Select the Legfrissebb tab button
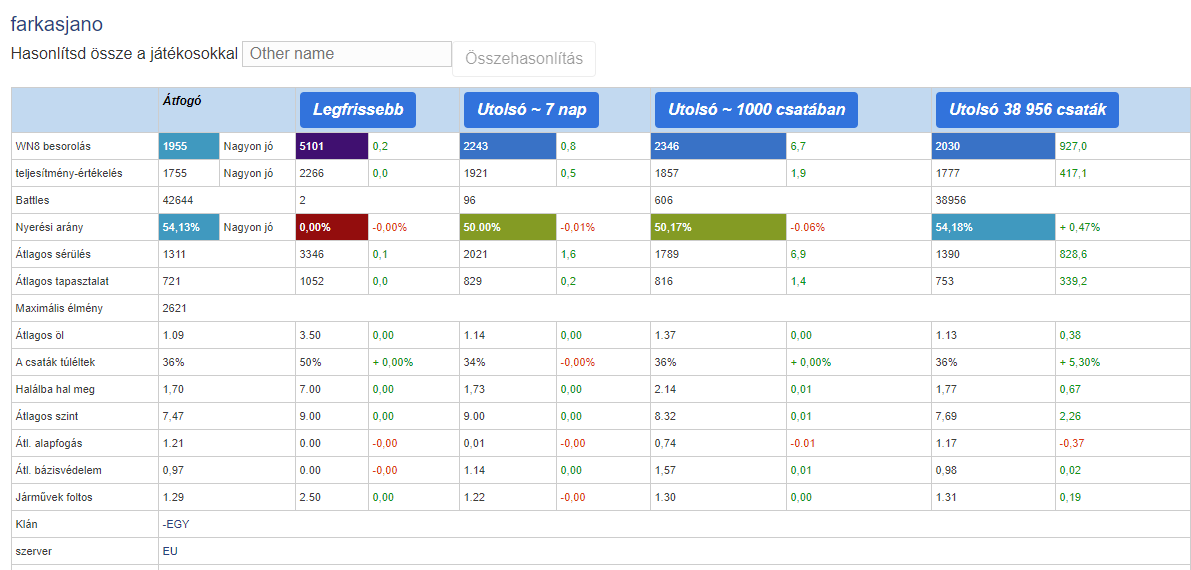Viewport: 1191px width, 570px height. pos(358,110)
